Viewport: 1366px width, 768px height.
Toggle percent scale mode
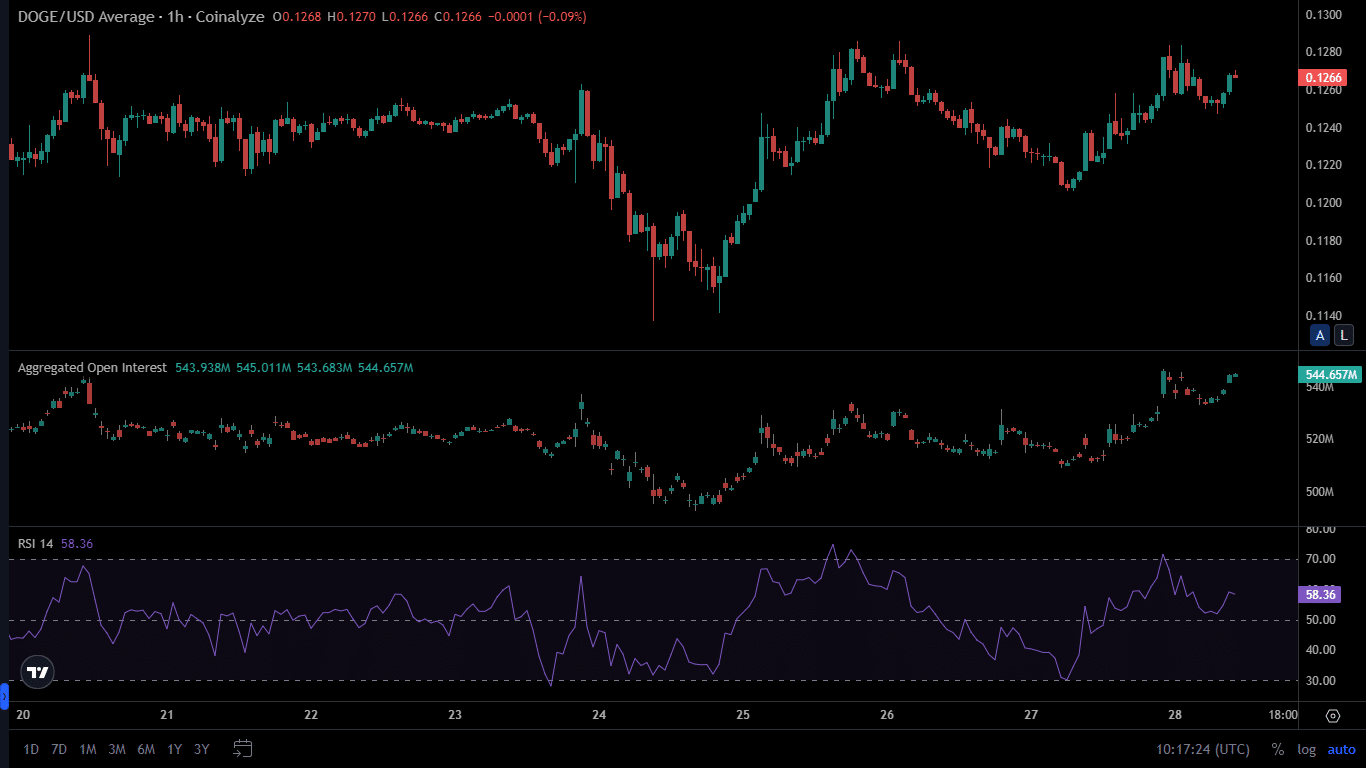(x=1277, y=749)
